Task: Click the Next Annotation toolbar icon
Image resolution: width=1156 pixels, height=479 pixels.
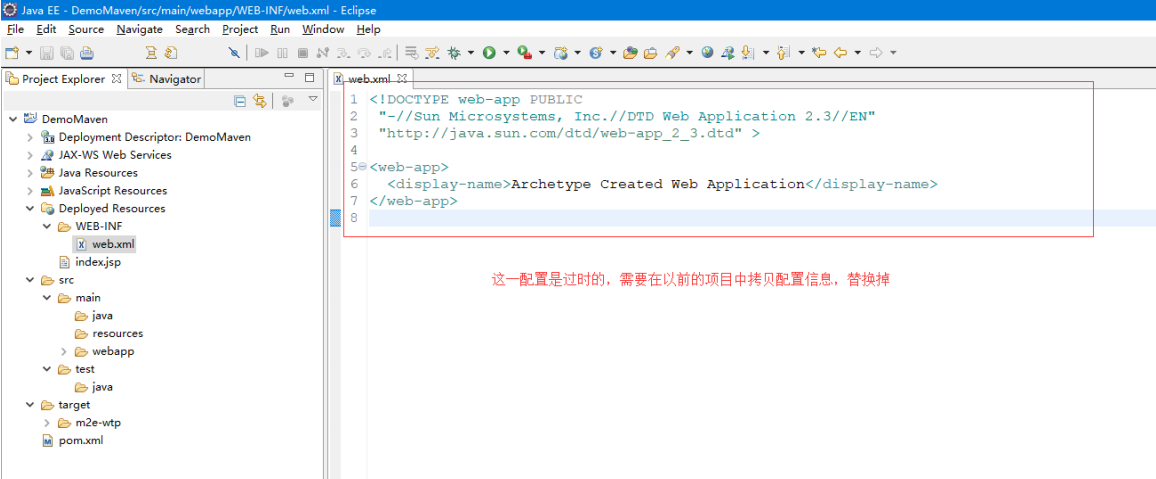Action: [748, 52]
